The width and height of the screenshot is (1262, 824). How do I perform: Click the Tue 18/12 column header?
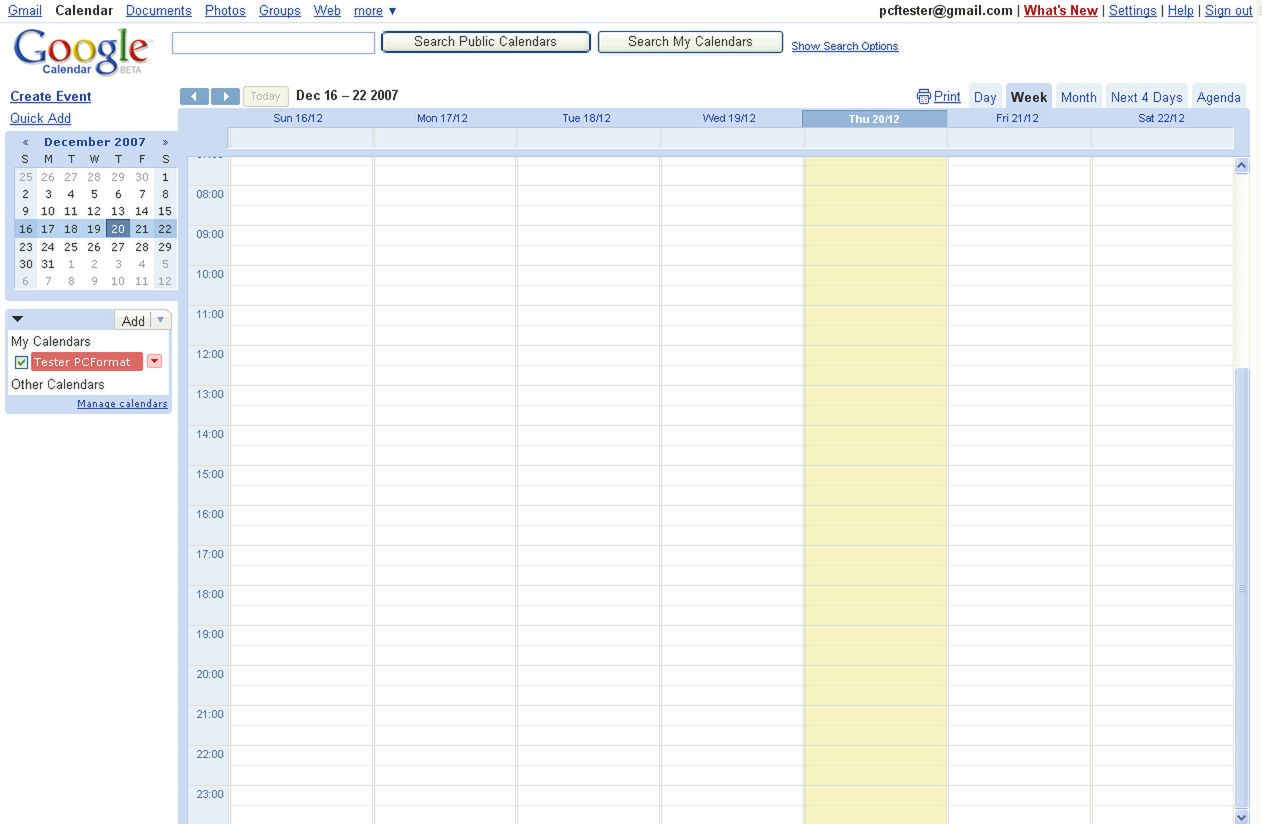pos(586,118)
